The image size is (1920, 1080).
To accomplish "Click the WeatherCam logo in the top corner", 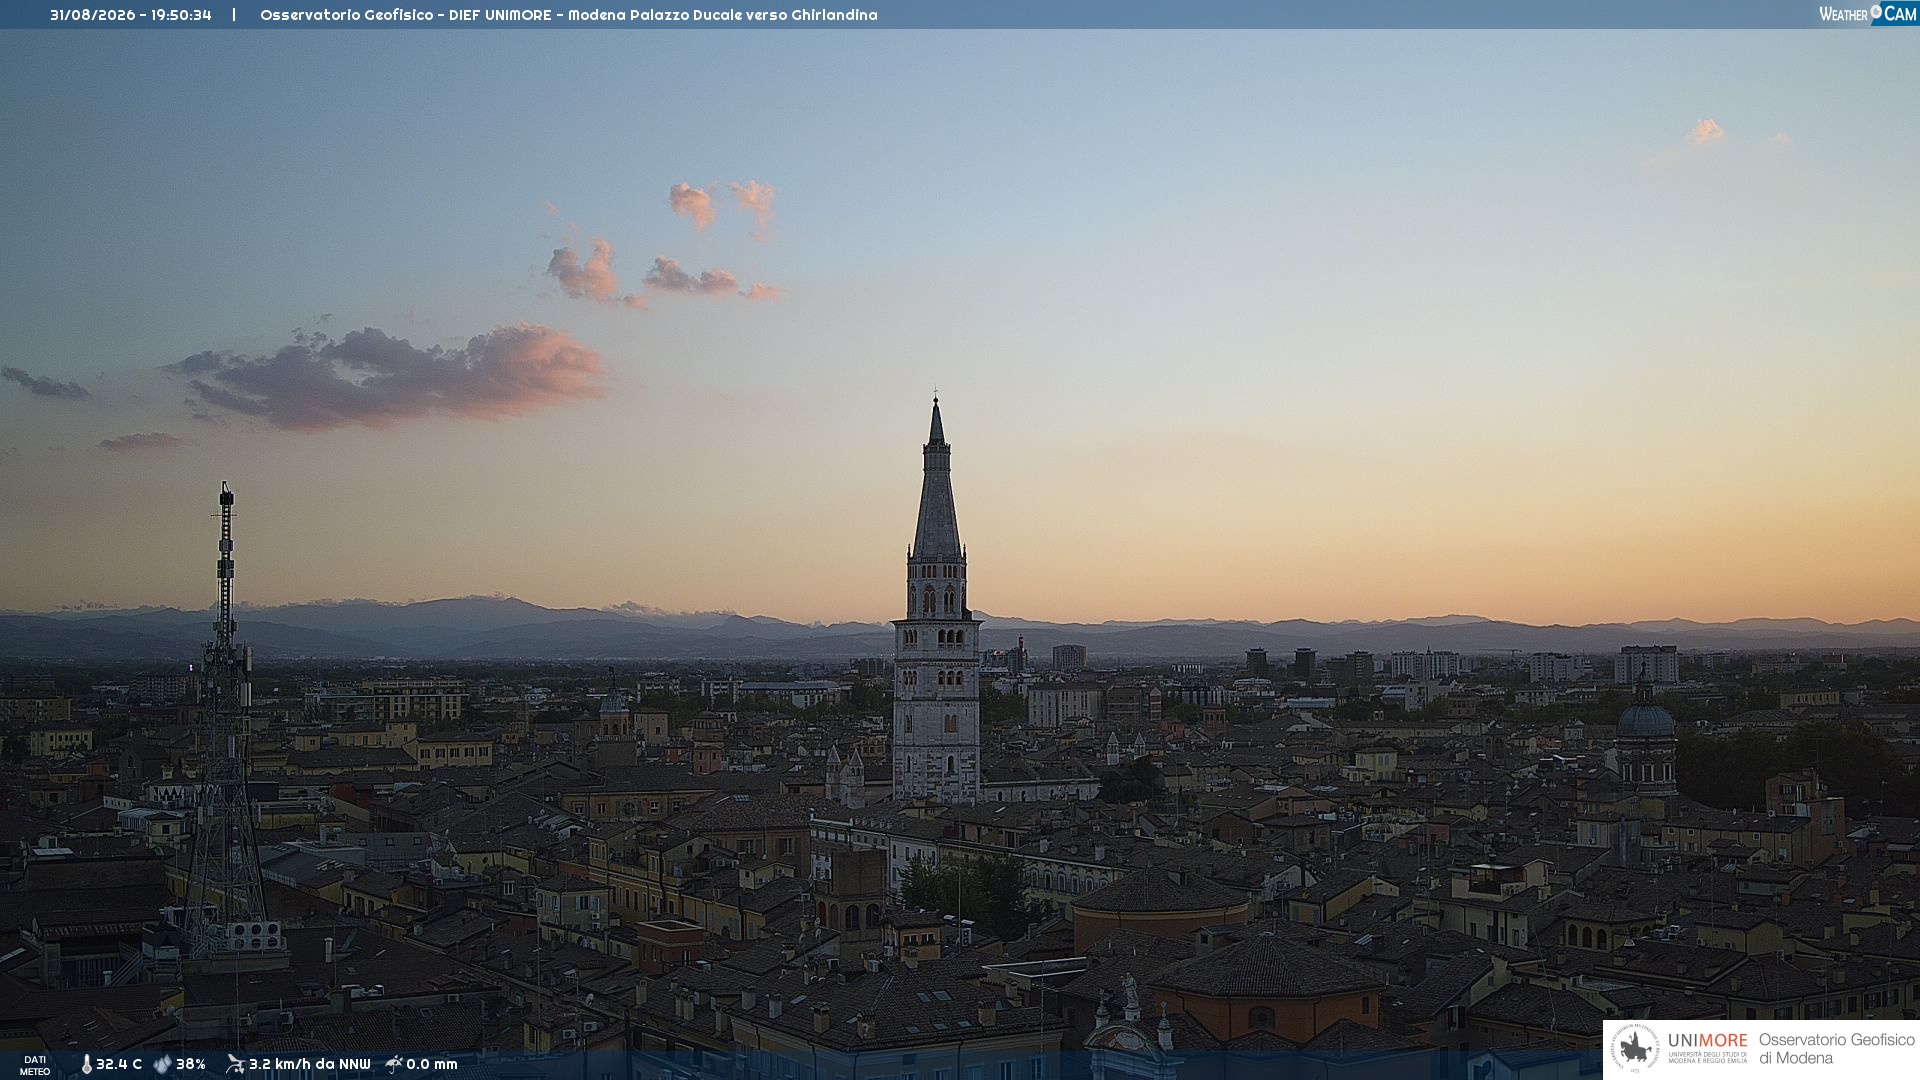I will pyautogui.click(x=1868, y=13).
